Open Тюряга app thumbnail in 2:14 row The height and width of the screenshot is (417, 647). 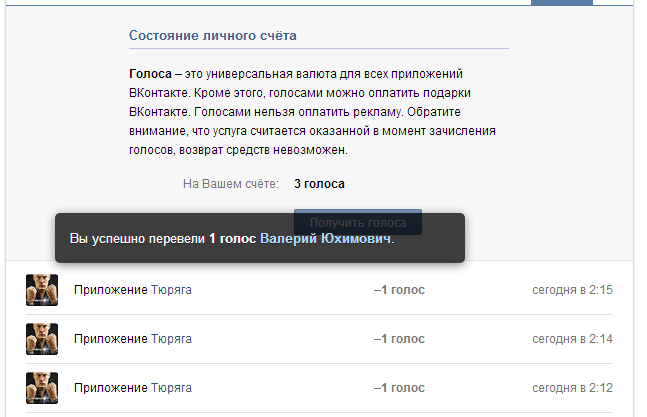coord(42,339)
